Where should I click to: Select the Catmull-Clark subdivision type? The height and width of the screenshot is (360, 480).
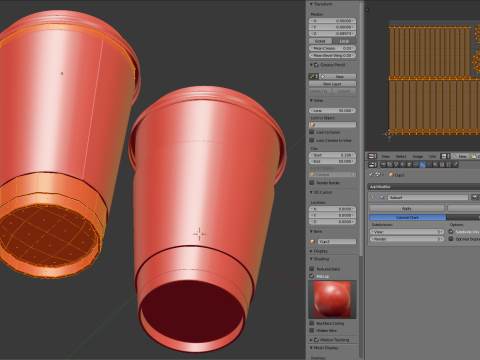coord(407,217)
